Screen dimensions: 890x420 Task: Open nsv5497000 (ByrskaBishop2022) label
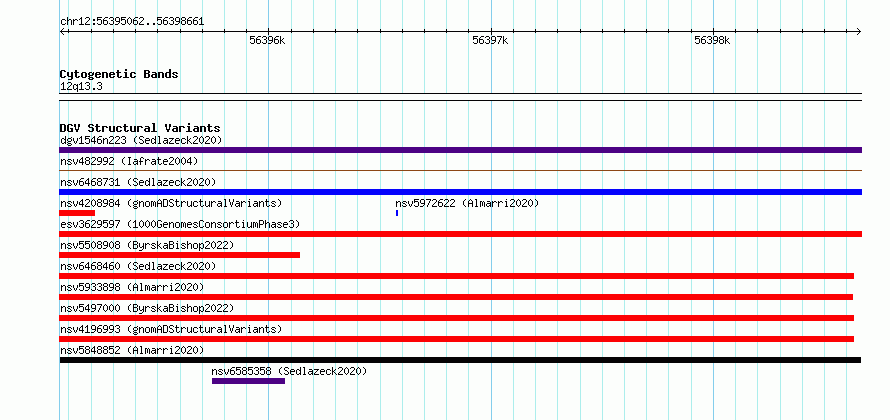pos(147,308)
